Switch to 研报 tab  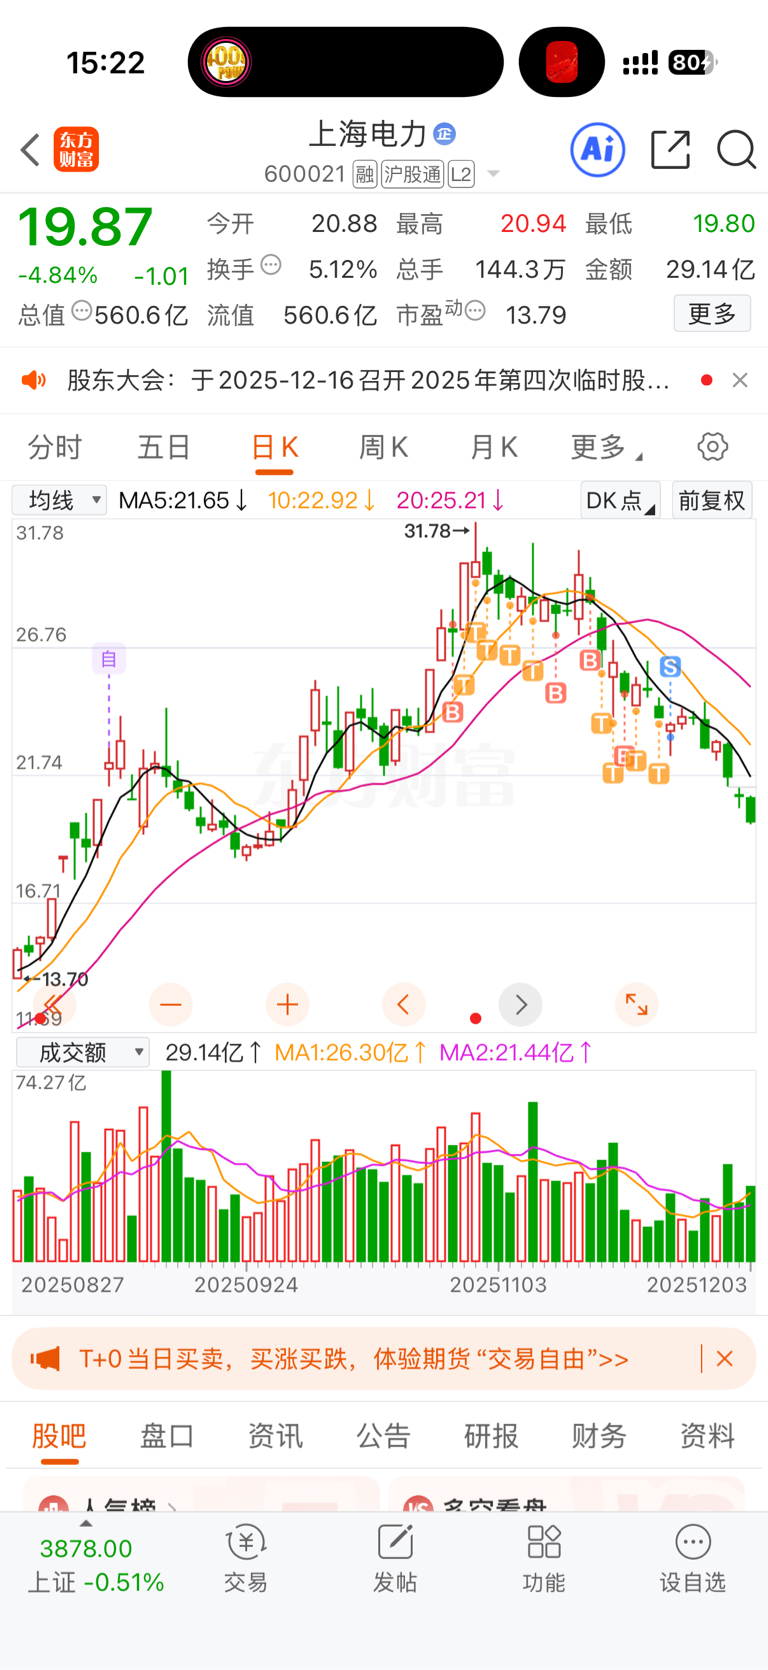point(491,1436)
